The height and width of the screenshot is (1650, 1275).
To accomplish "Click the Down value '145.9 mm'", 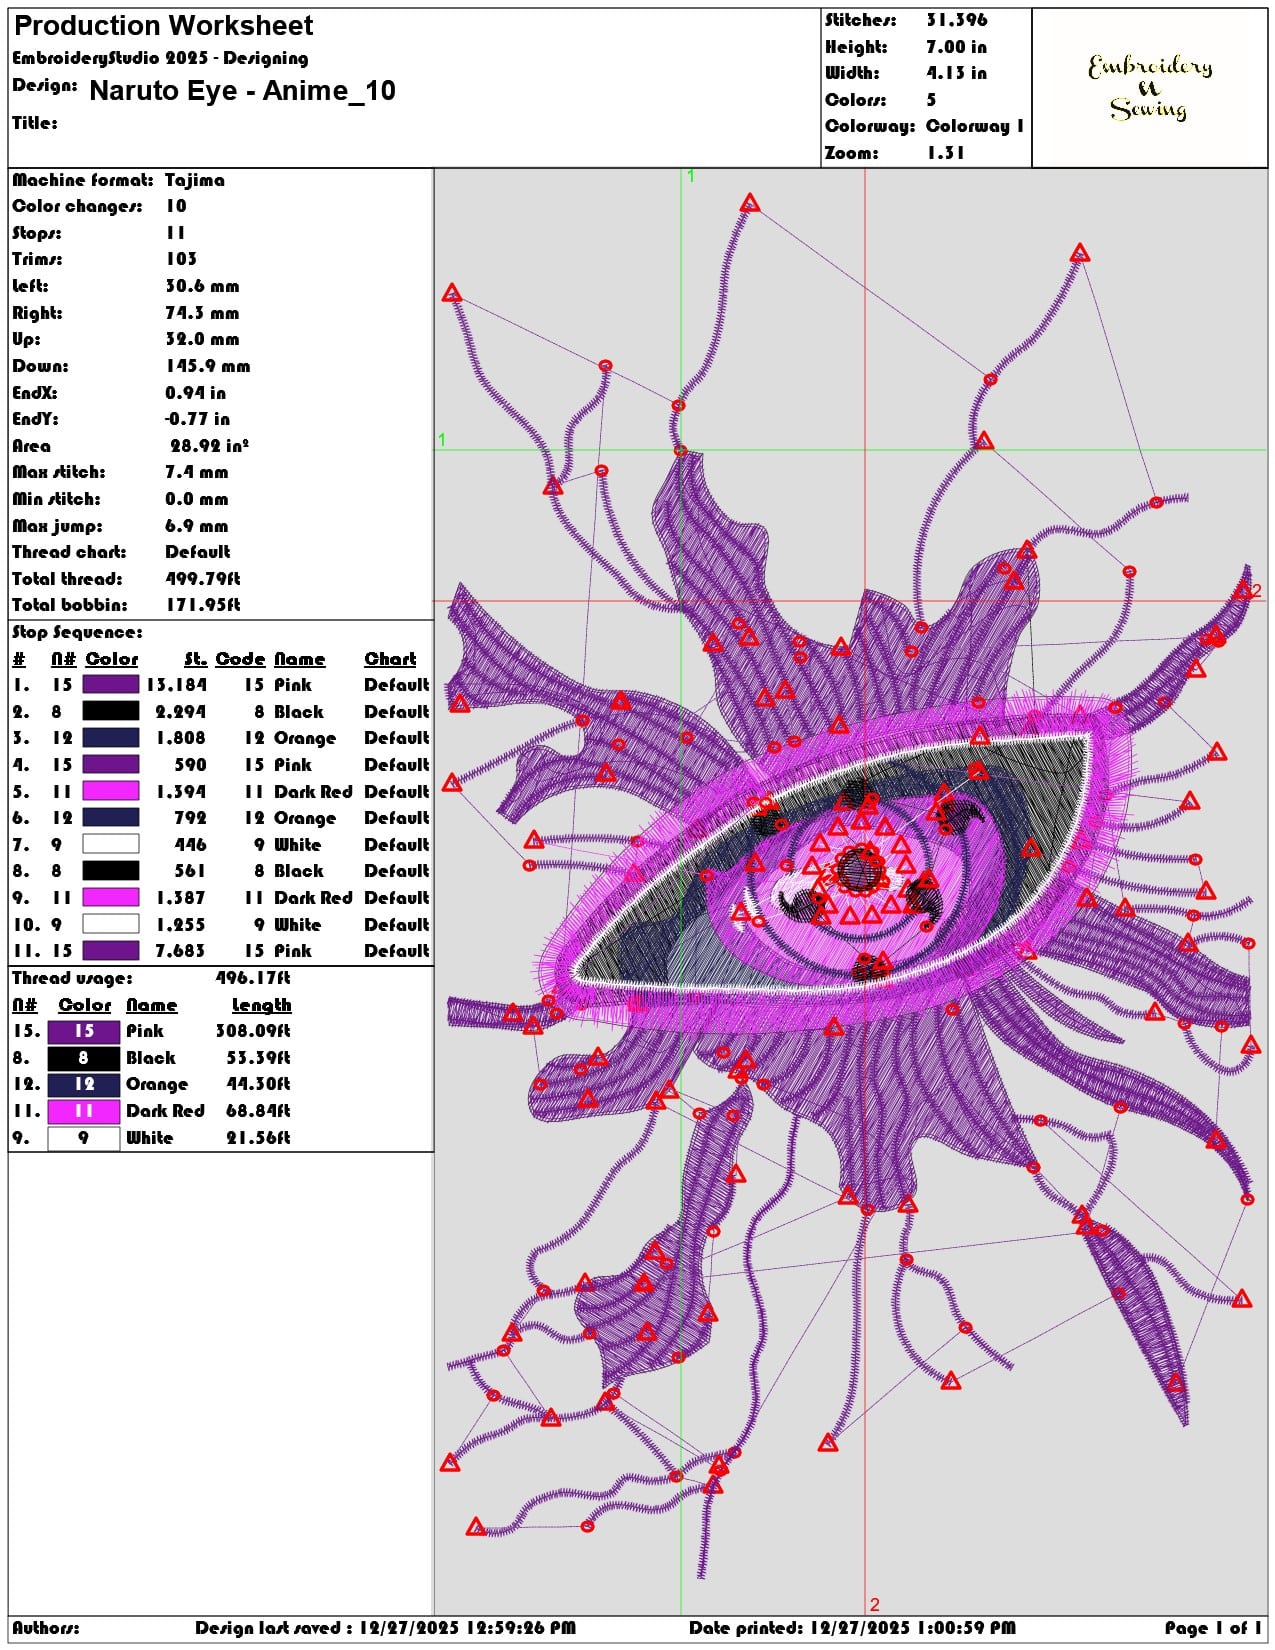I will [x=208, y=366].
